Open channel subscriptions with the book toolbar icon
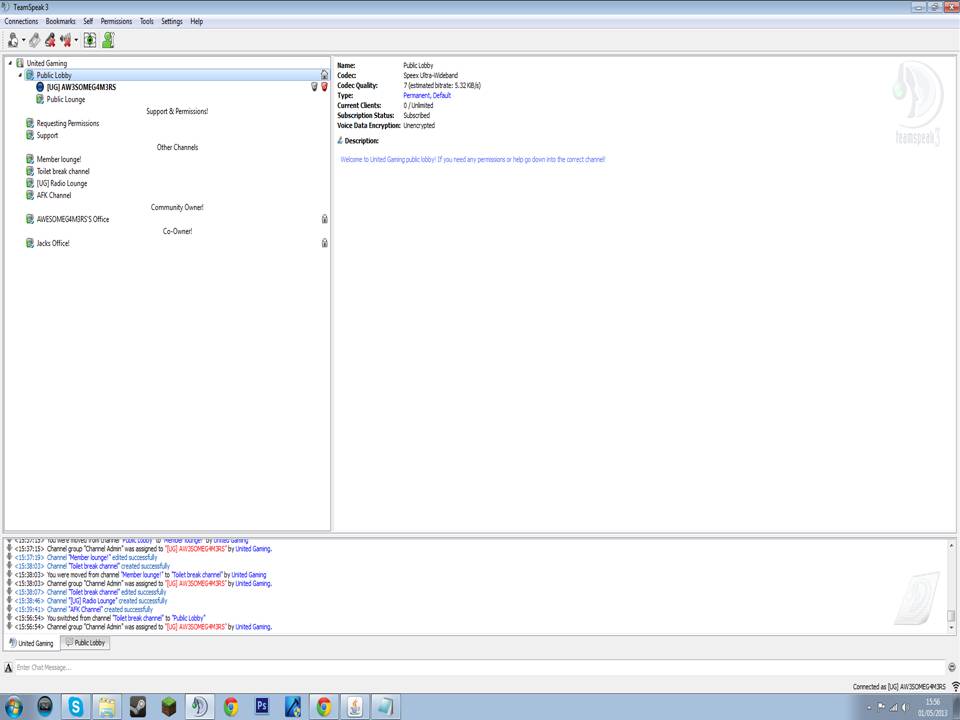The image size is (960, 720). (89, 40)
